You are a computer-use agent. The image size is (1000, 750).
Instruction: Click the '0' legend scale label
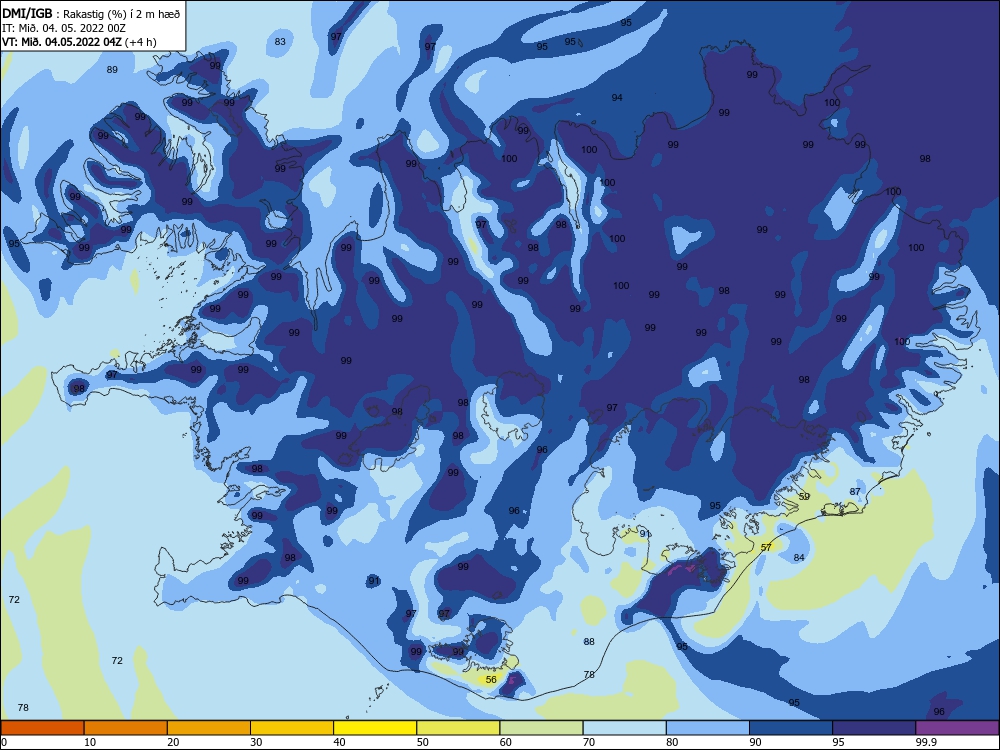coord(4,742)
